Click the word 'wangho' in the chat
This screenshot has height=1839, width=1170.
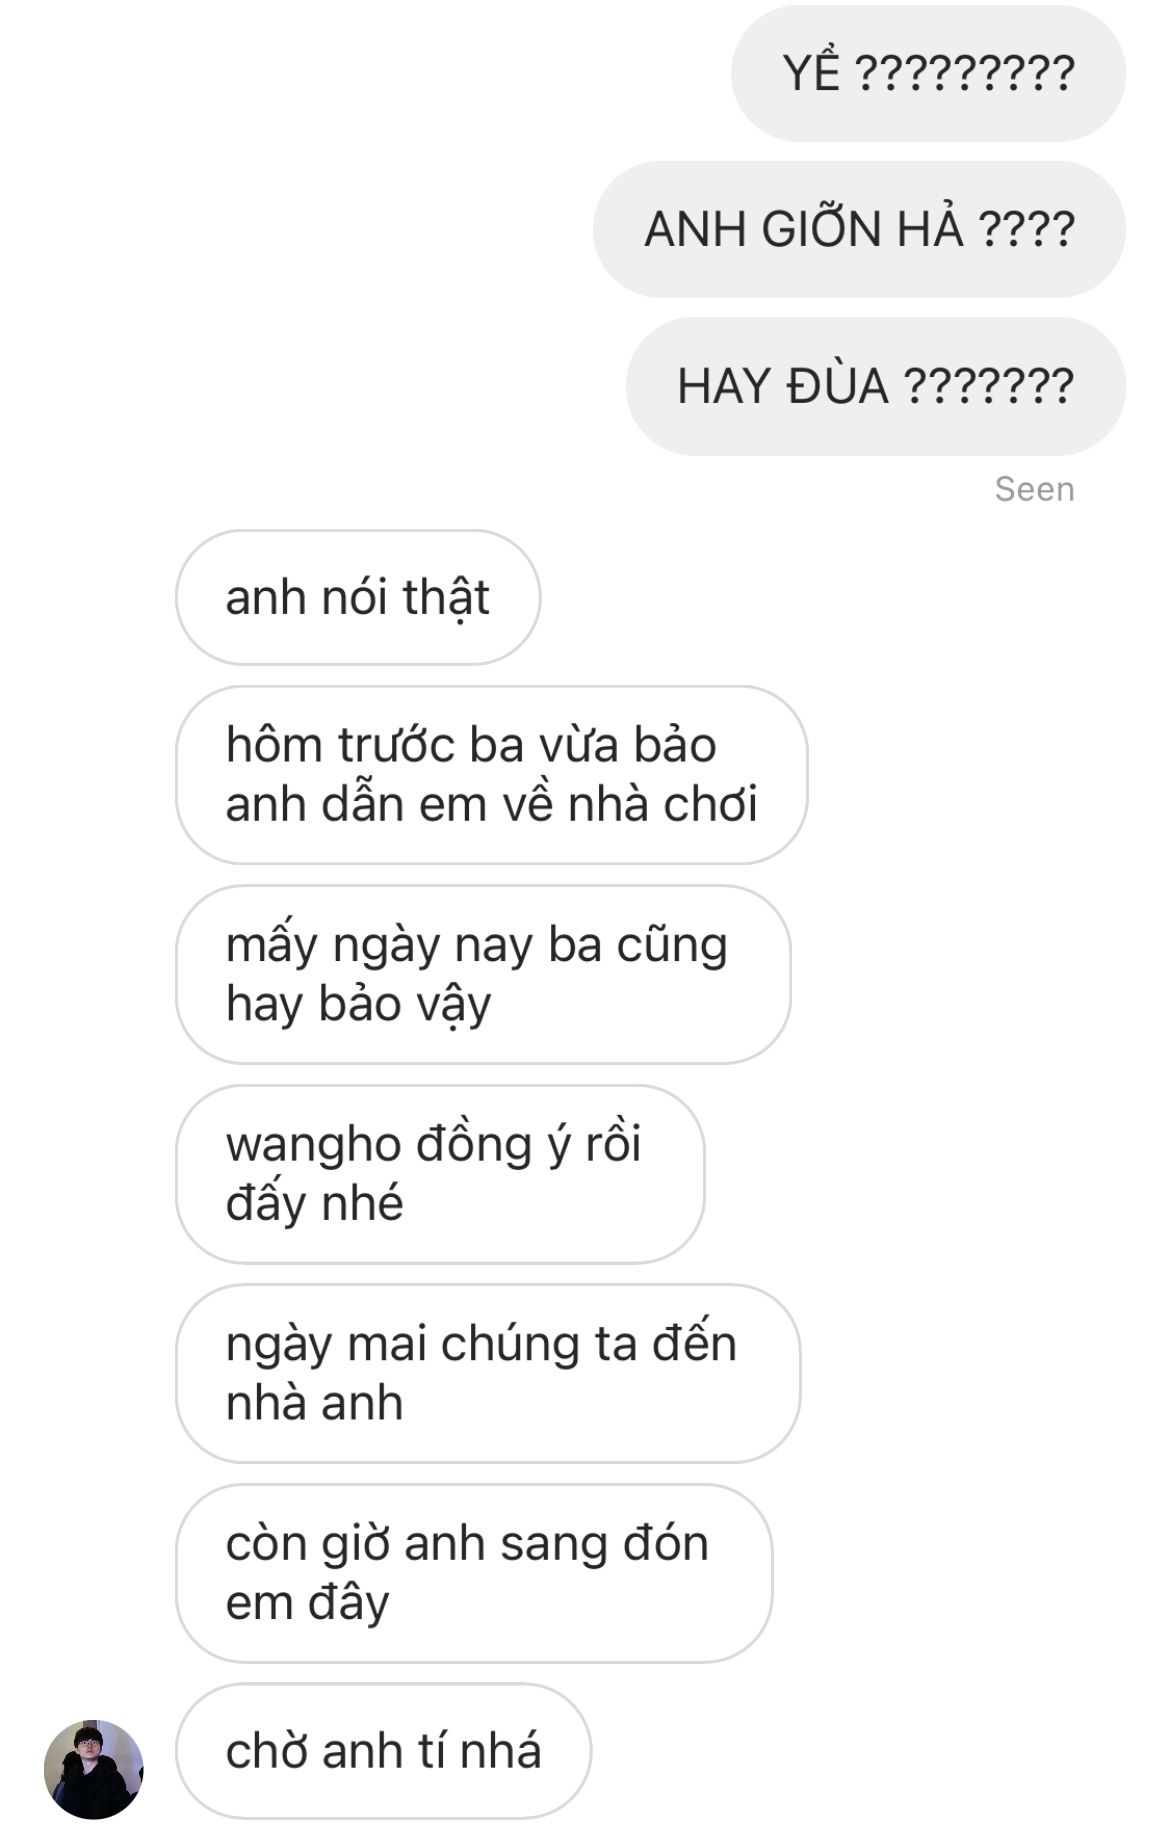314,1145
